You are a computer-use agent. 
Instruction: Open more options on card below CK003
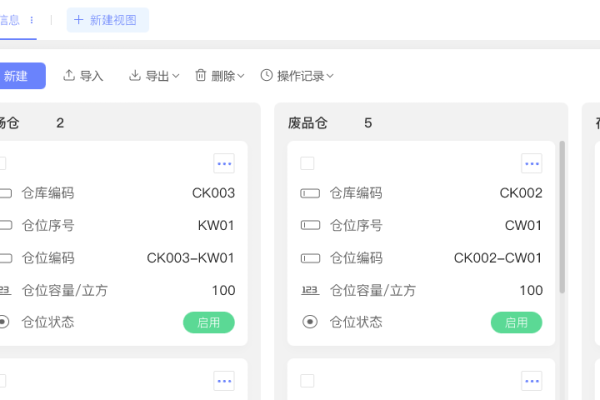click(224, 381)
